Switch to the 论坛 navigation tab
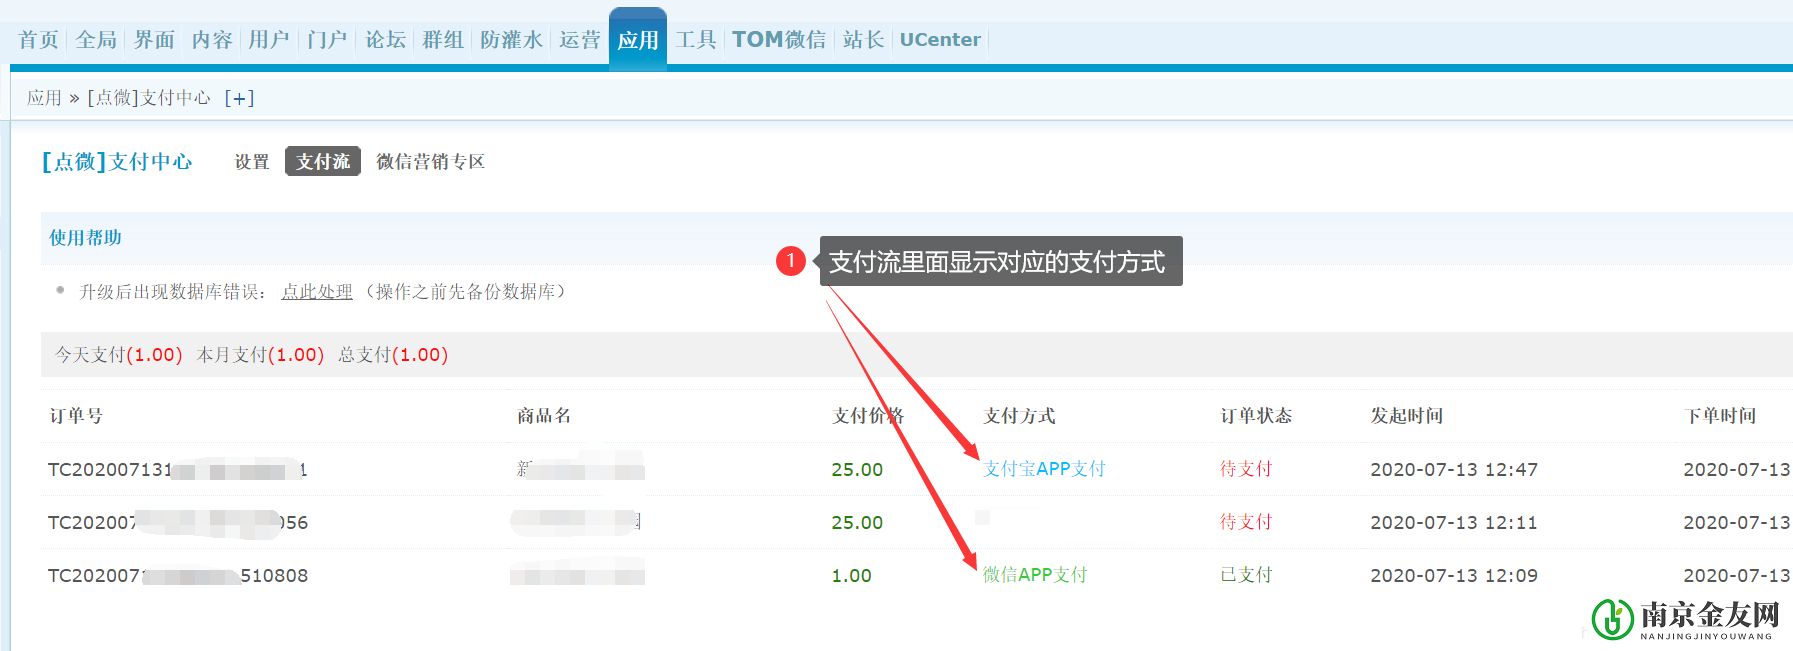Image resolution: width=1793 pixels, height=651 pixels. click(x=385, y=40)
